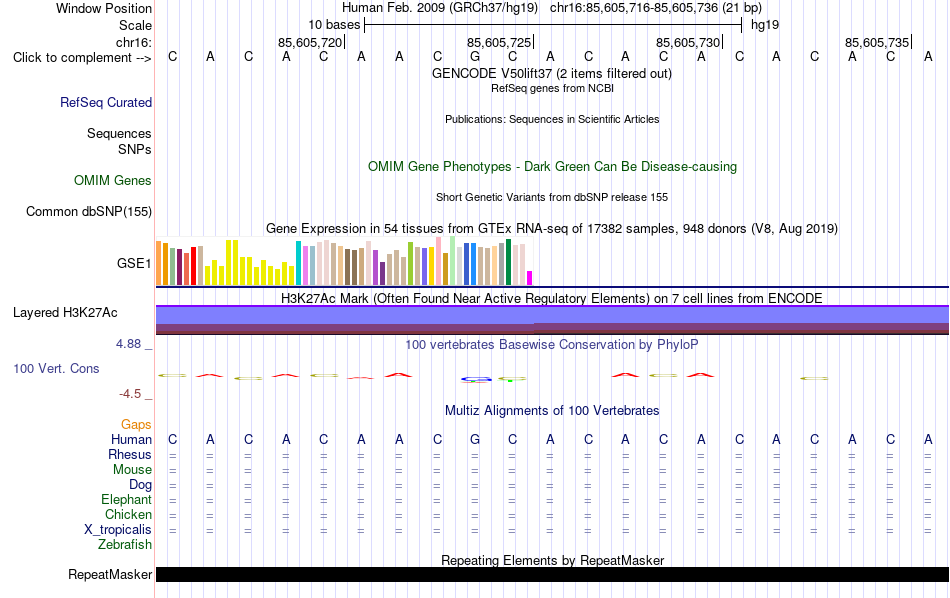This screenshot has height=598, width=950.
Task: Select the Rhesus species label
Action: click(x=130, y=454)
